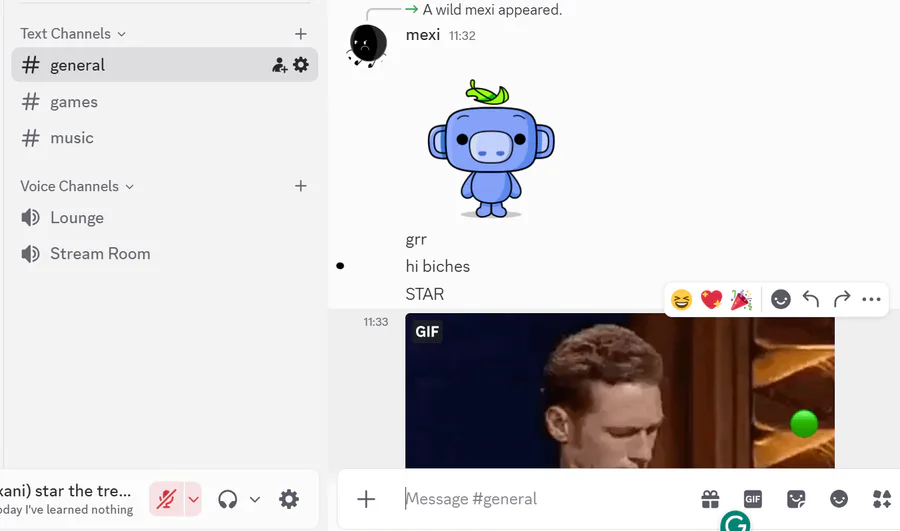The height and width of the screenshot is (531, 900).
Task: Open the sticker picker
Action: coord(796,499)
